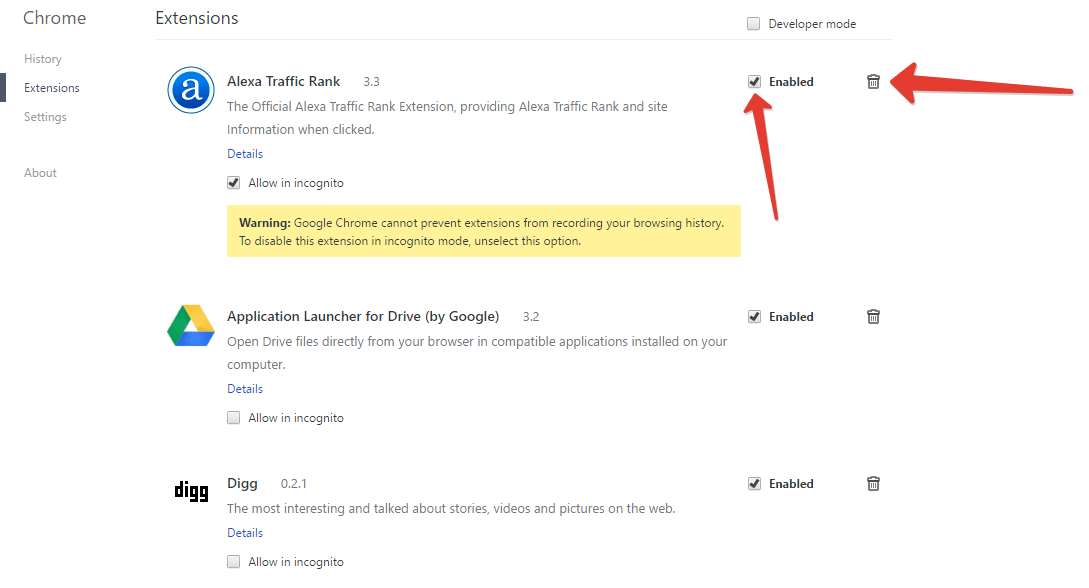Click the yellow incognito warning message
The image size is (1089, 588).
pyautogui.click(x=483, y=231)
